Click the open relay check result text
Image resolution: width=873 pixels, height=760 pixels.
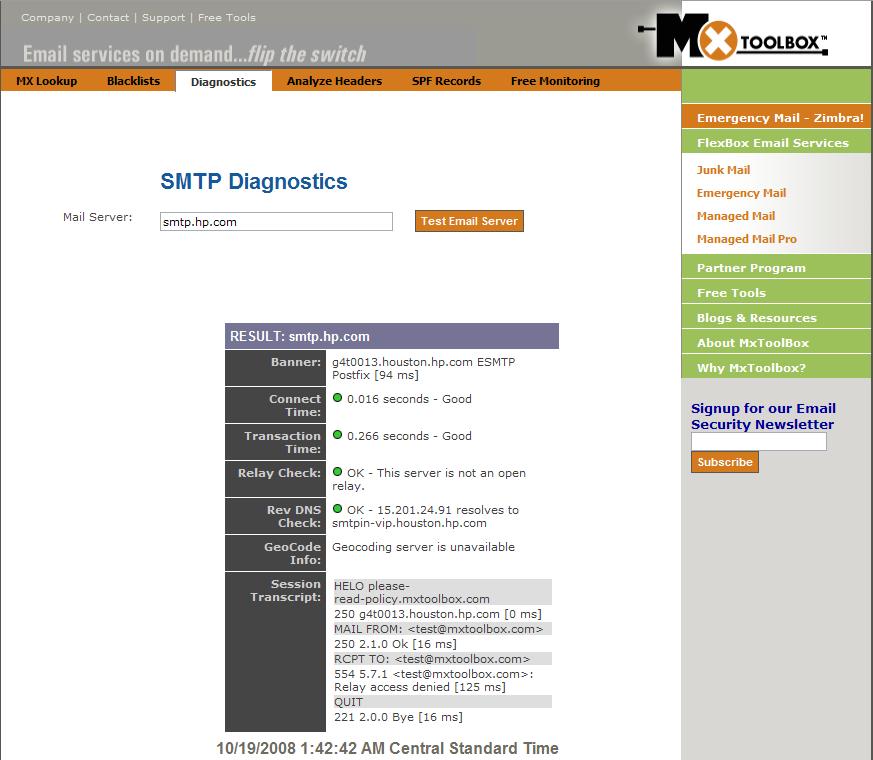429,479
